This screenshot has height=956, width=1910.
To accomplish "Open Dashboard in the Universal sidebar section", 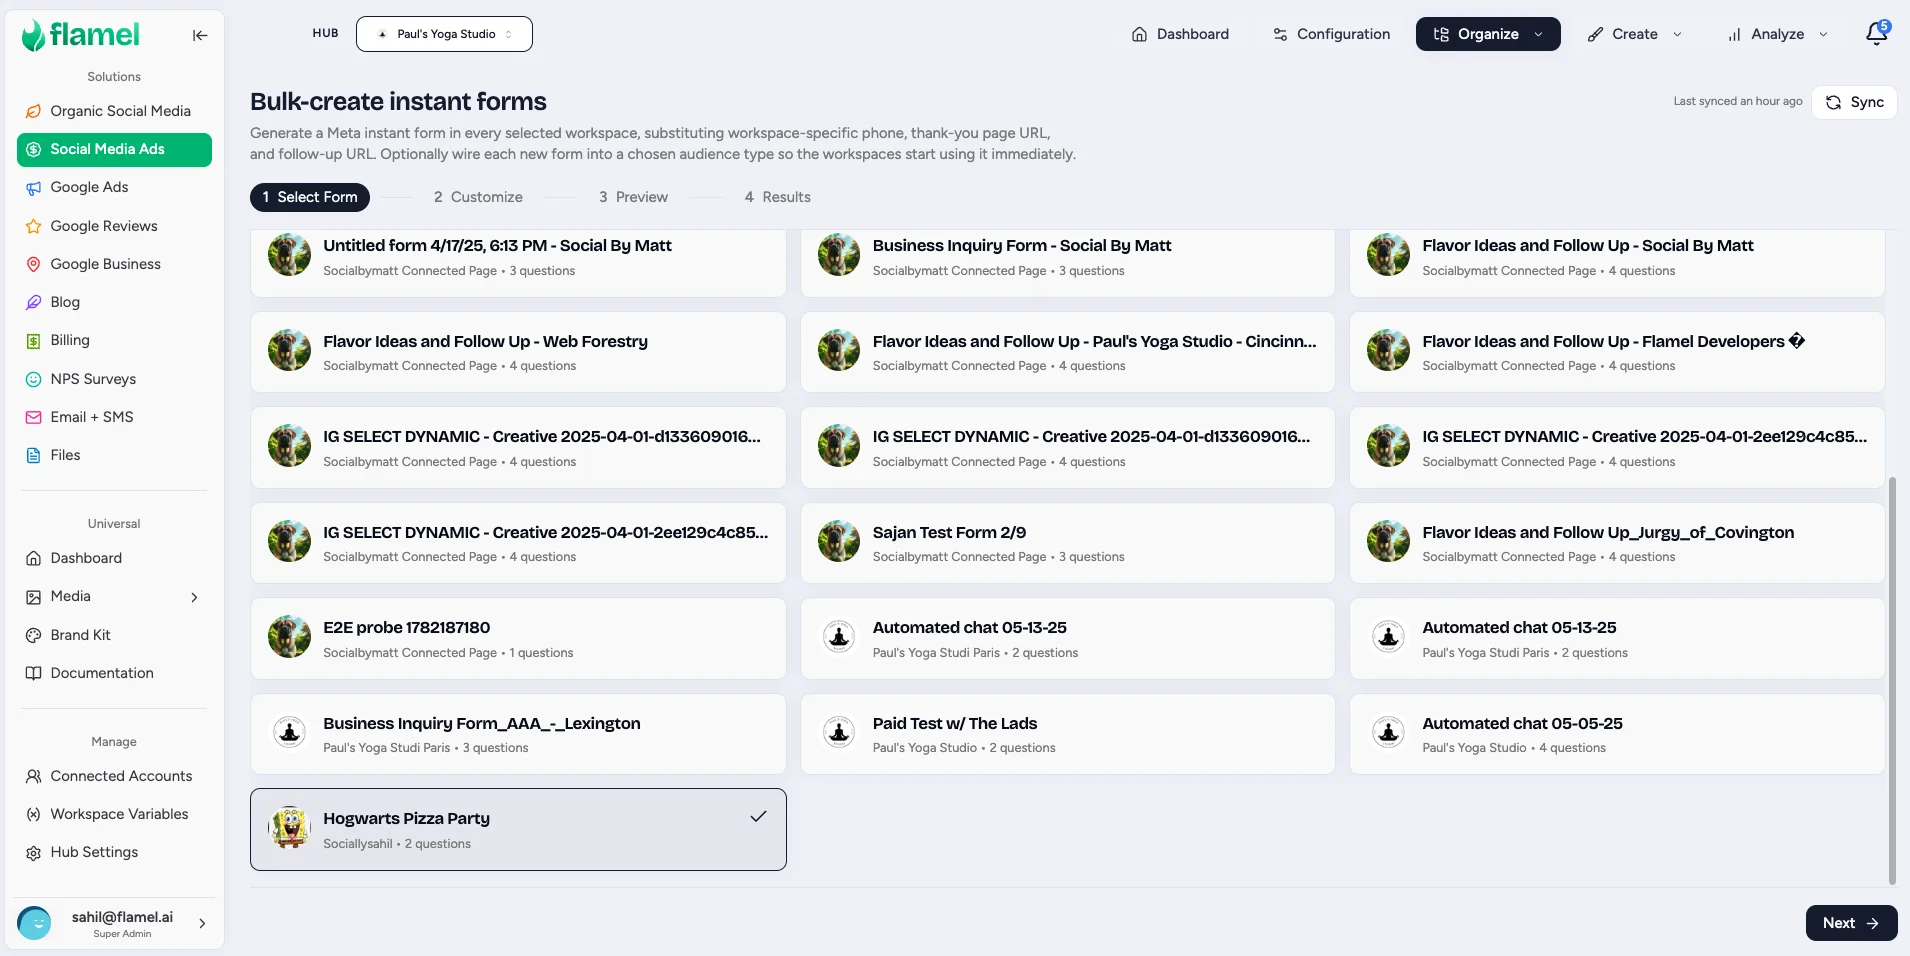I will pos(114,558).
